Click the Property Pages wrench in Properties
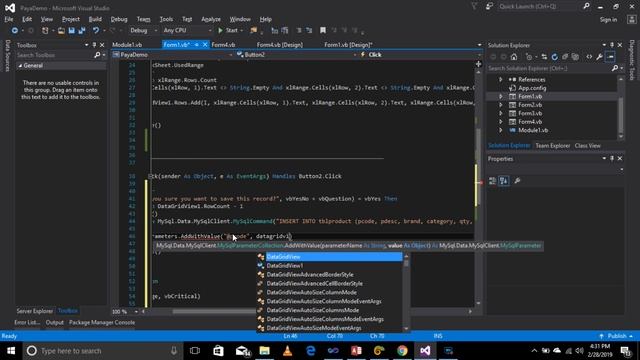Image resolution: width=640 pixels, height=360 pixels. pos(517,181)
